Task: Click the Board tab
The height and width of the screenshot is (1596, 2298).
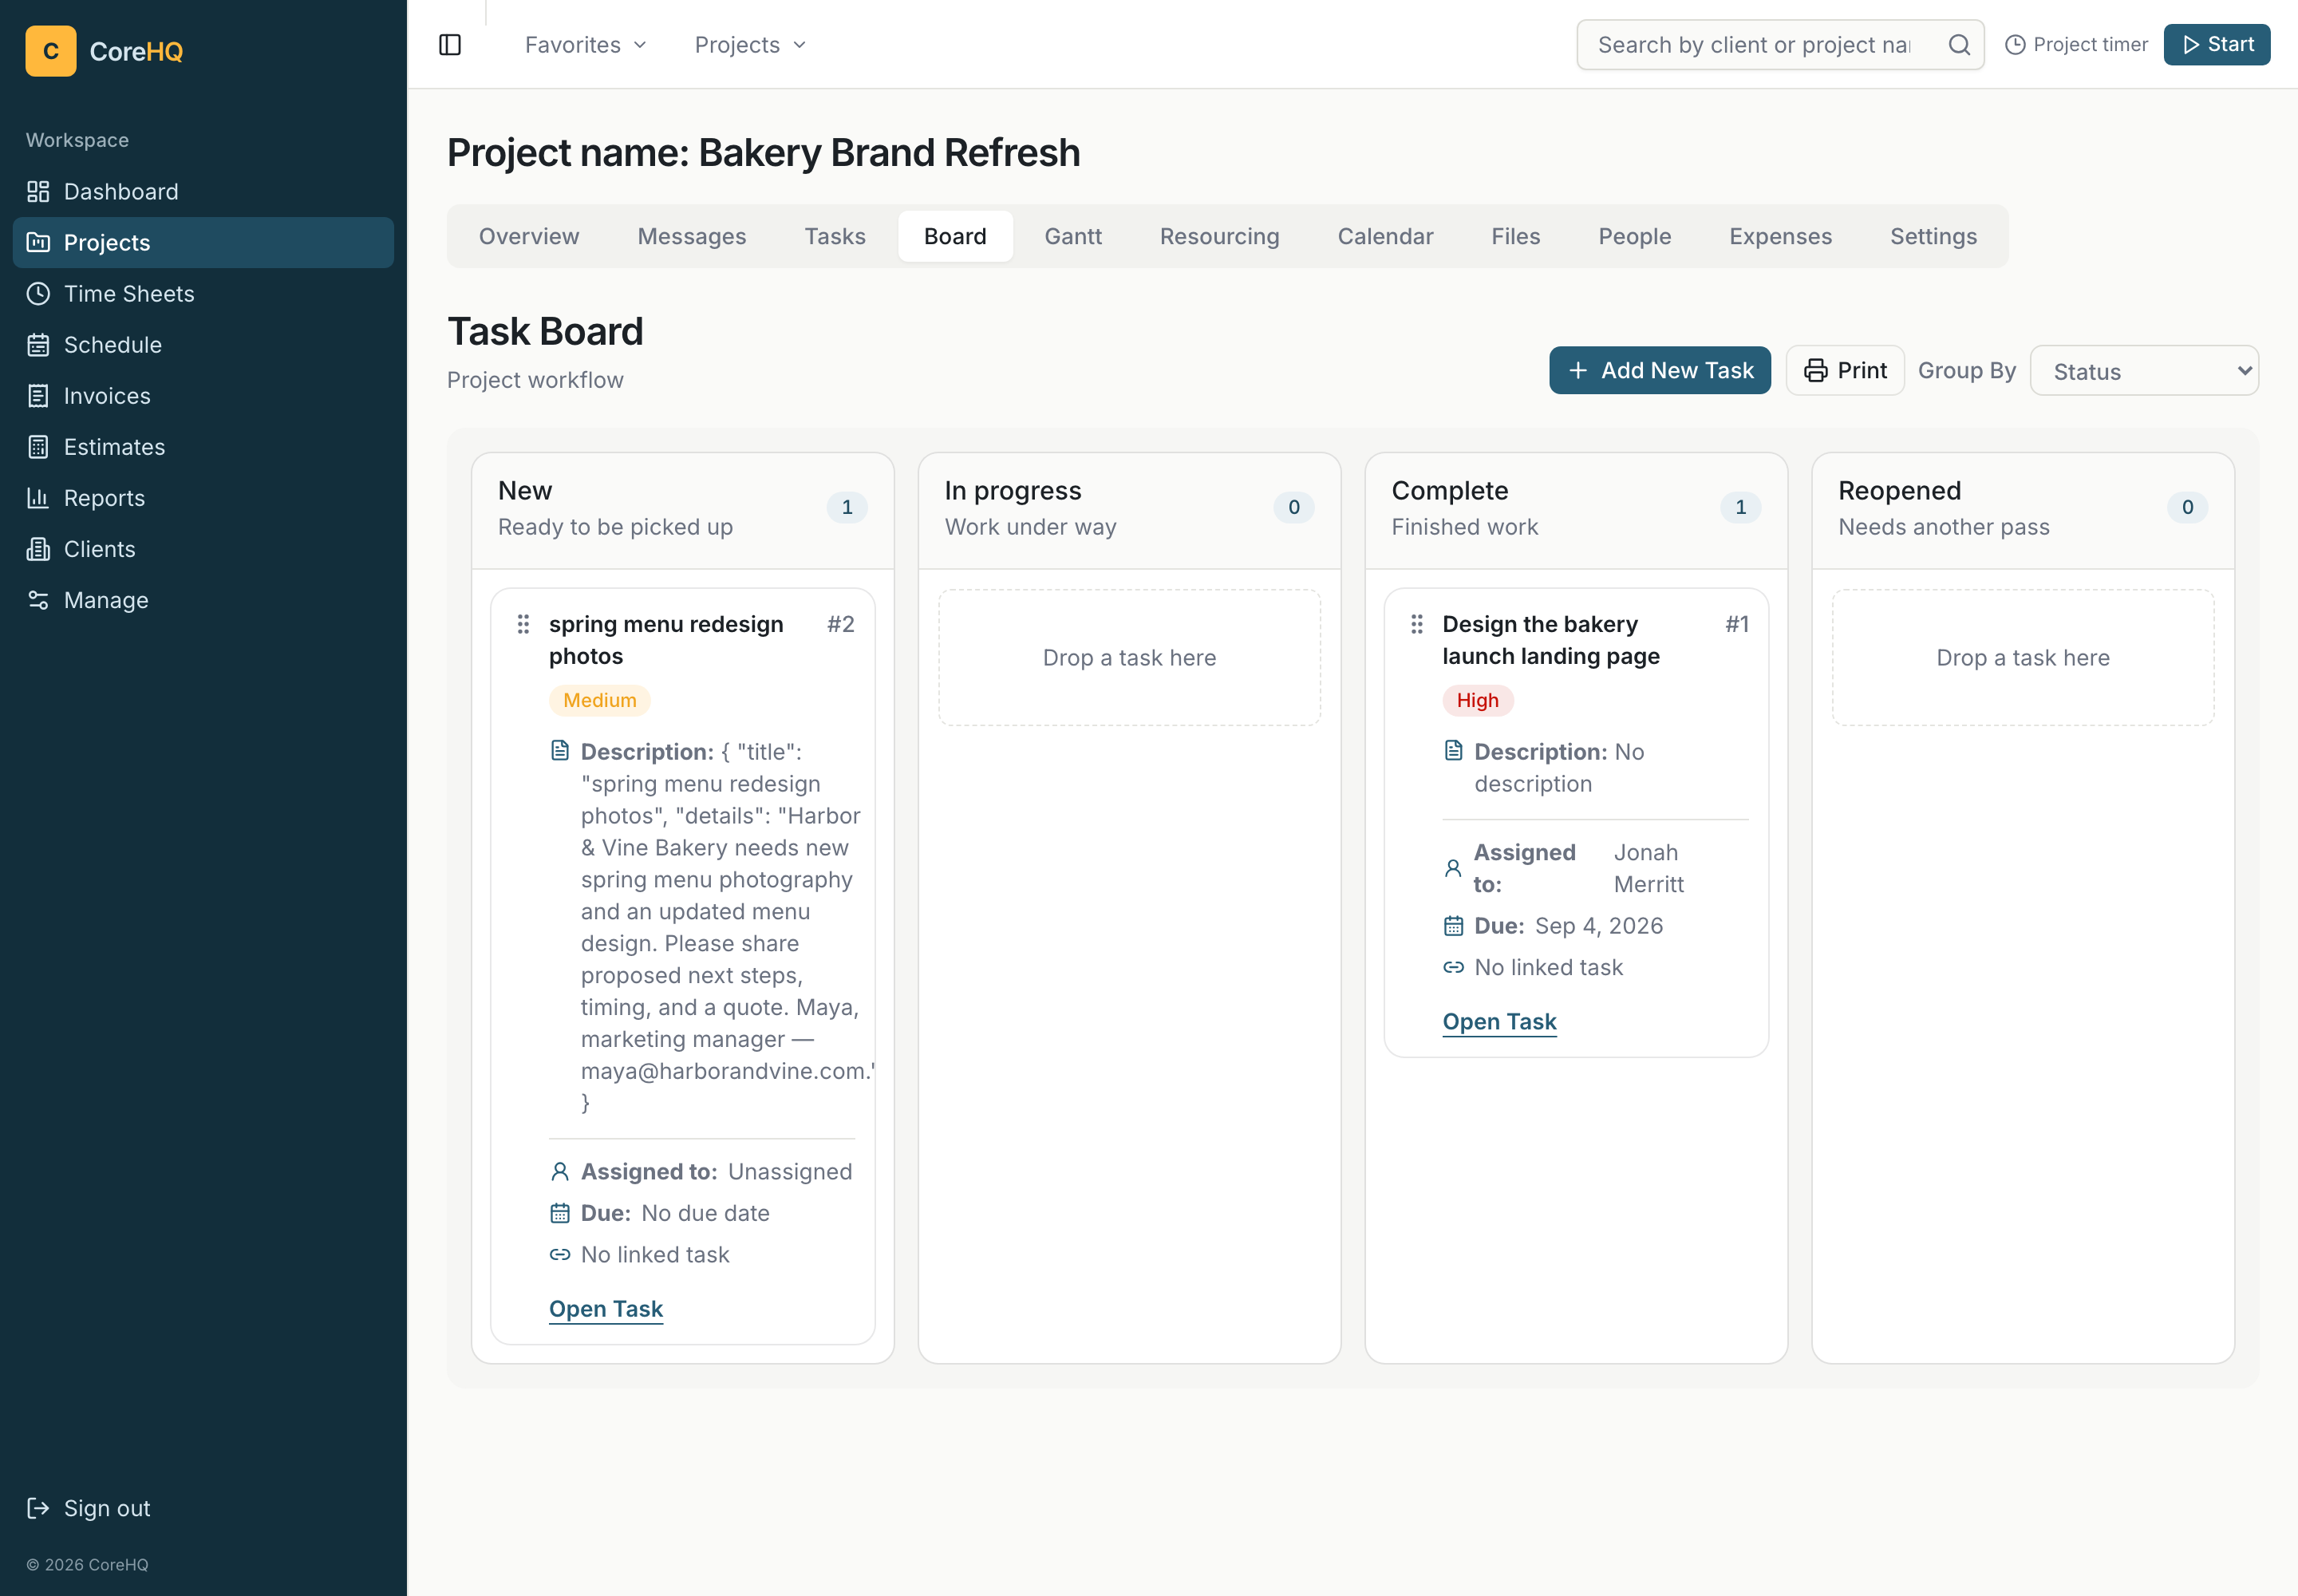Action: point(955,236)
